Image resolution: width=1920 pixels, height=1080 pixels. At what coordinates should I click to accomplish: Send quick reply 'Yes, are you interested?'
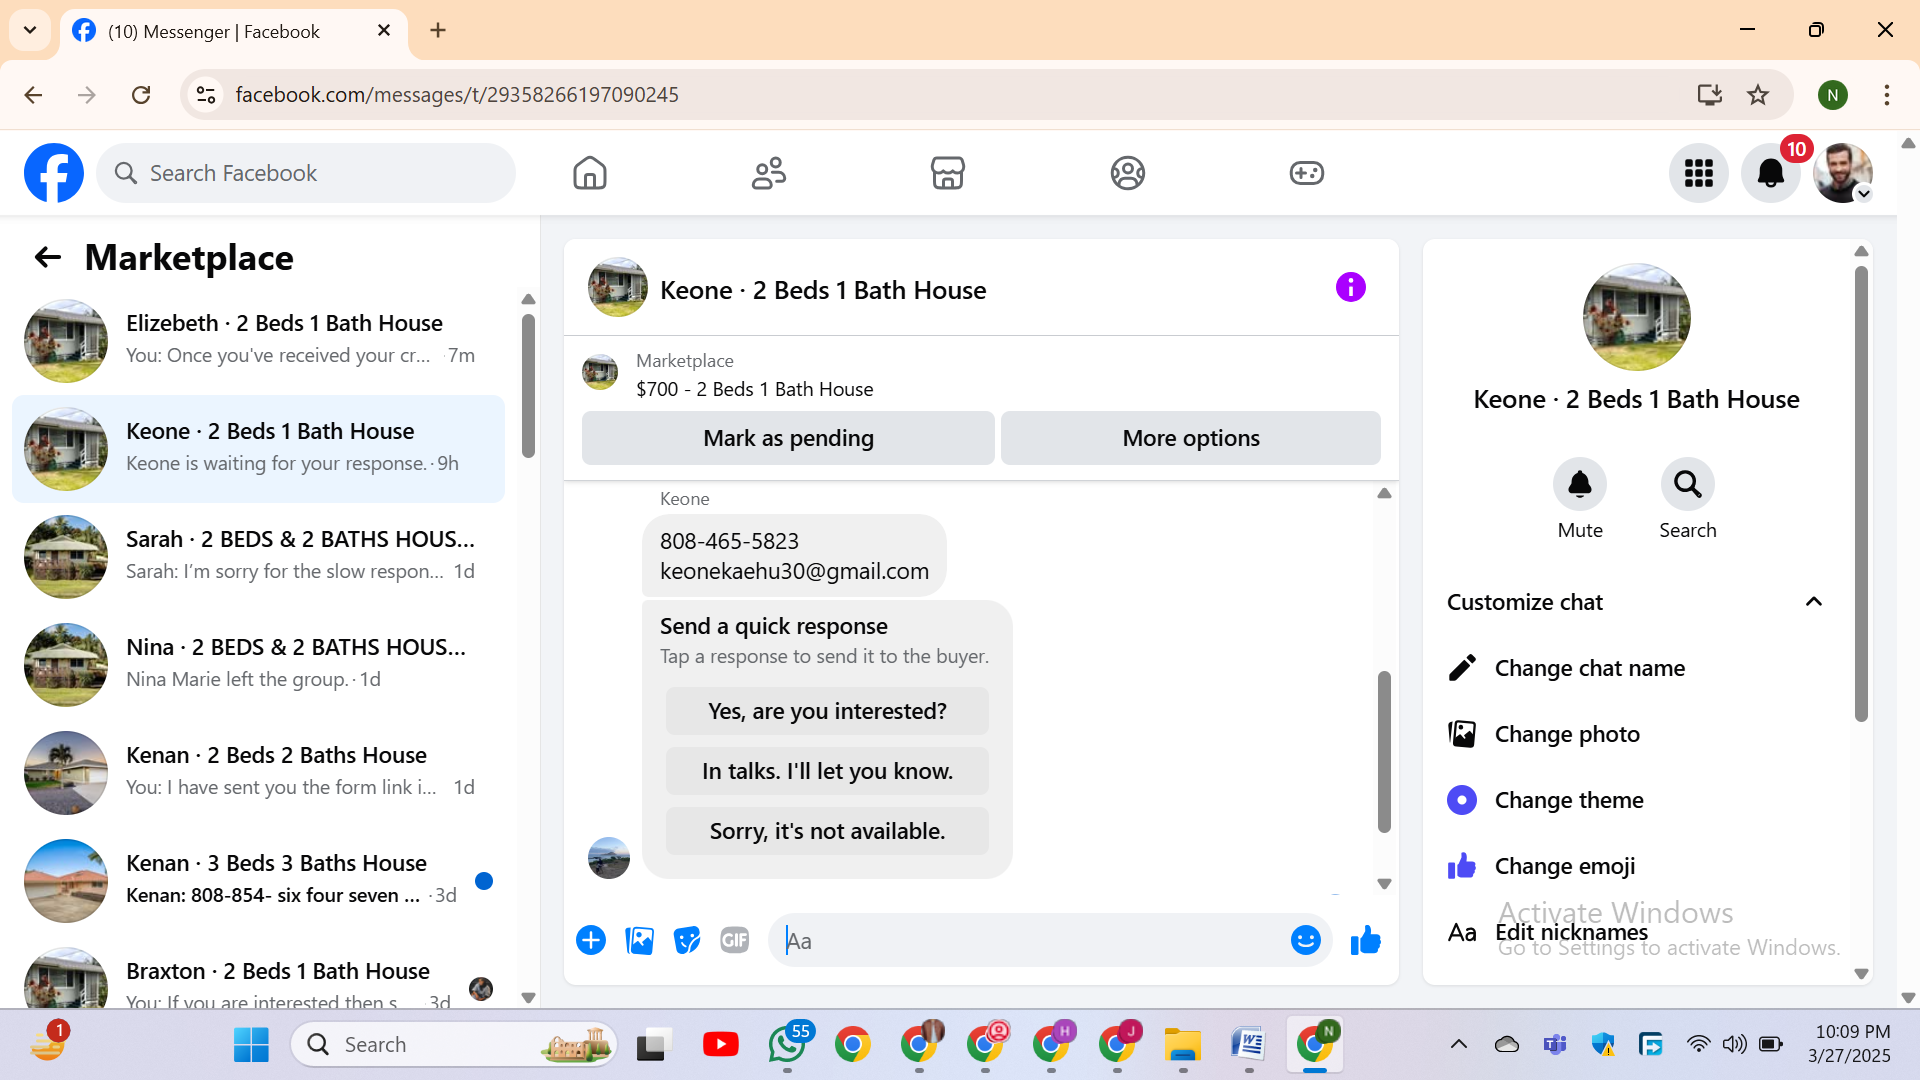point(827,711)
